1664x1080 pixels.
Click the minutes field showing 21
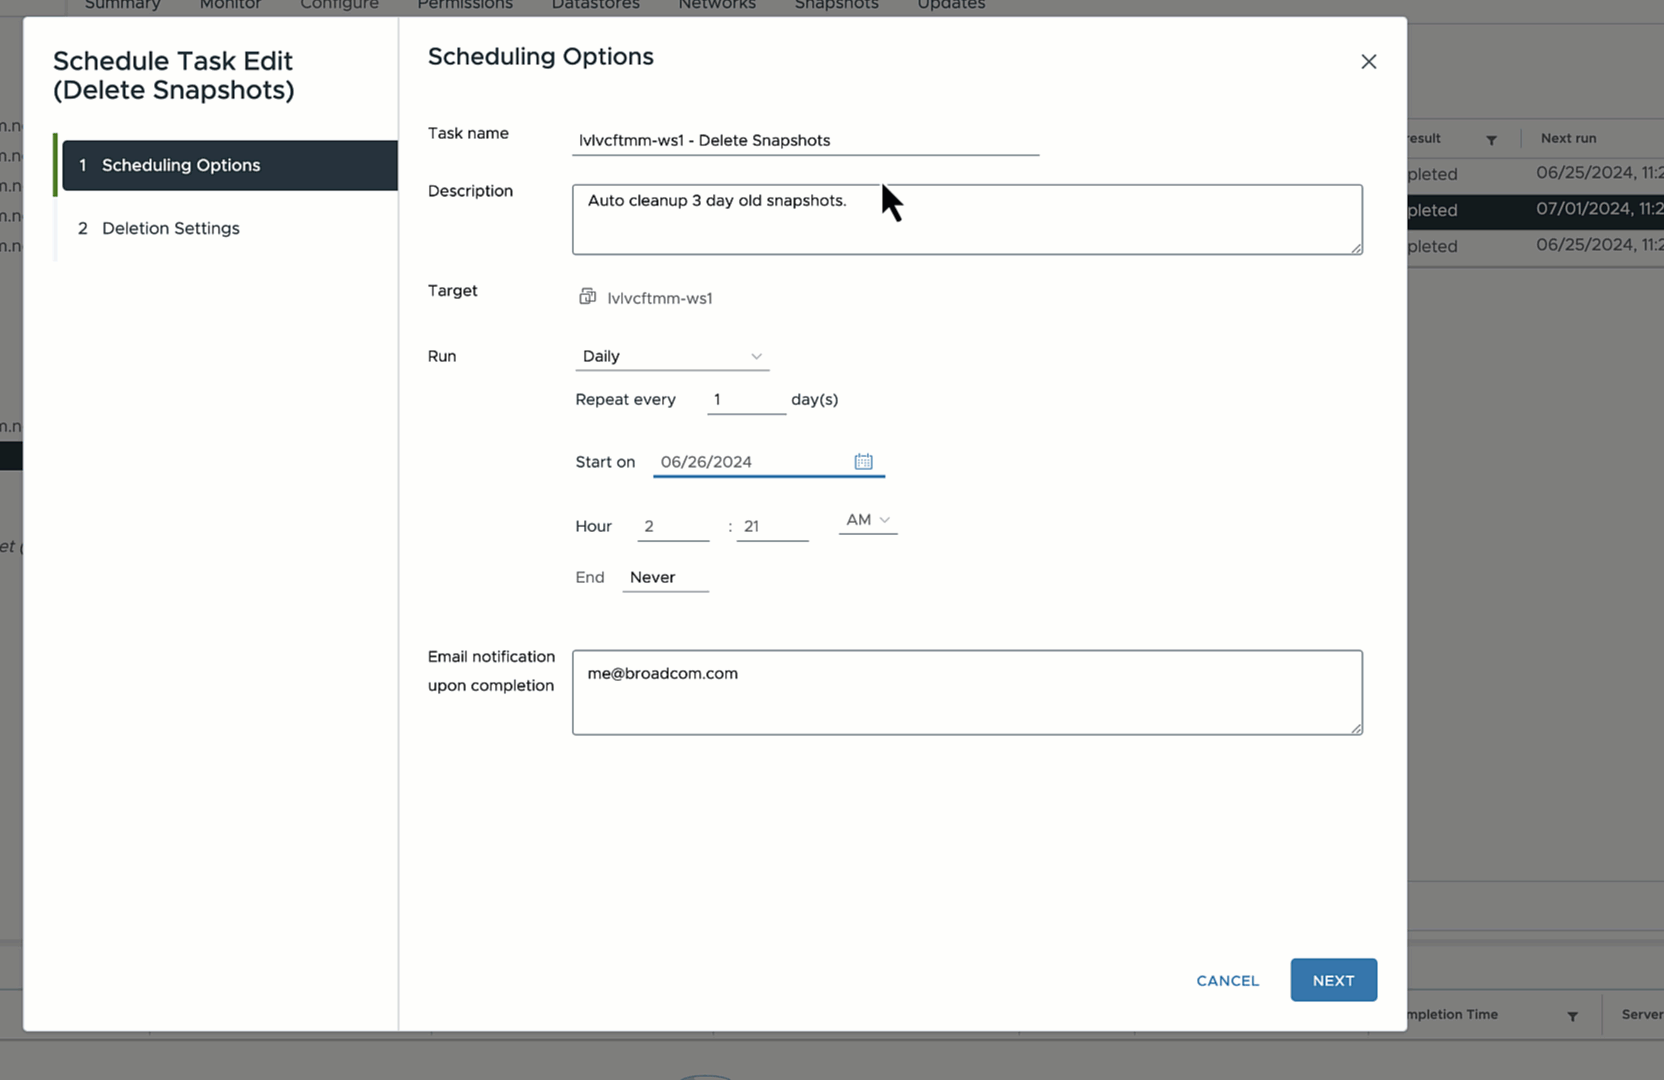[x=772, y=526]
